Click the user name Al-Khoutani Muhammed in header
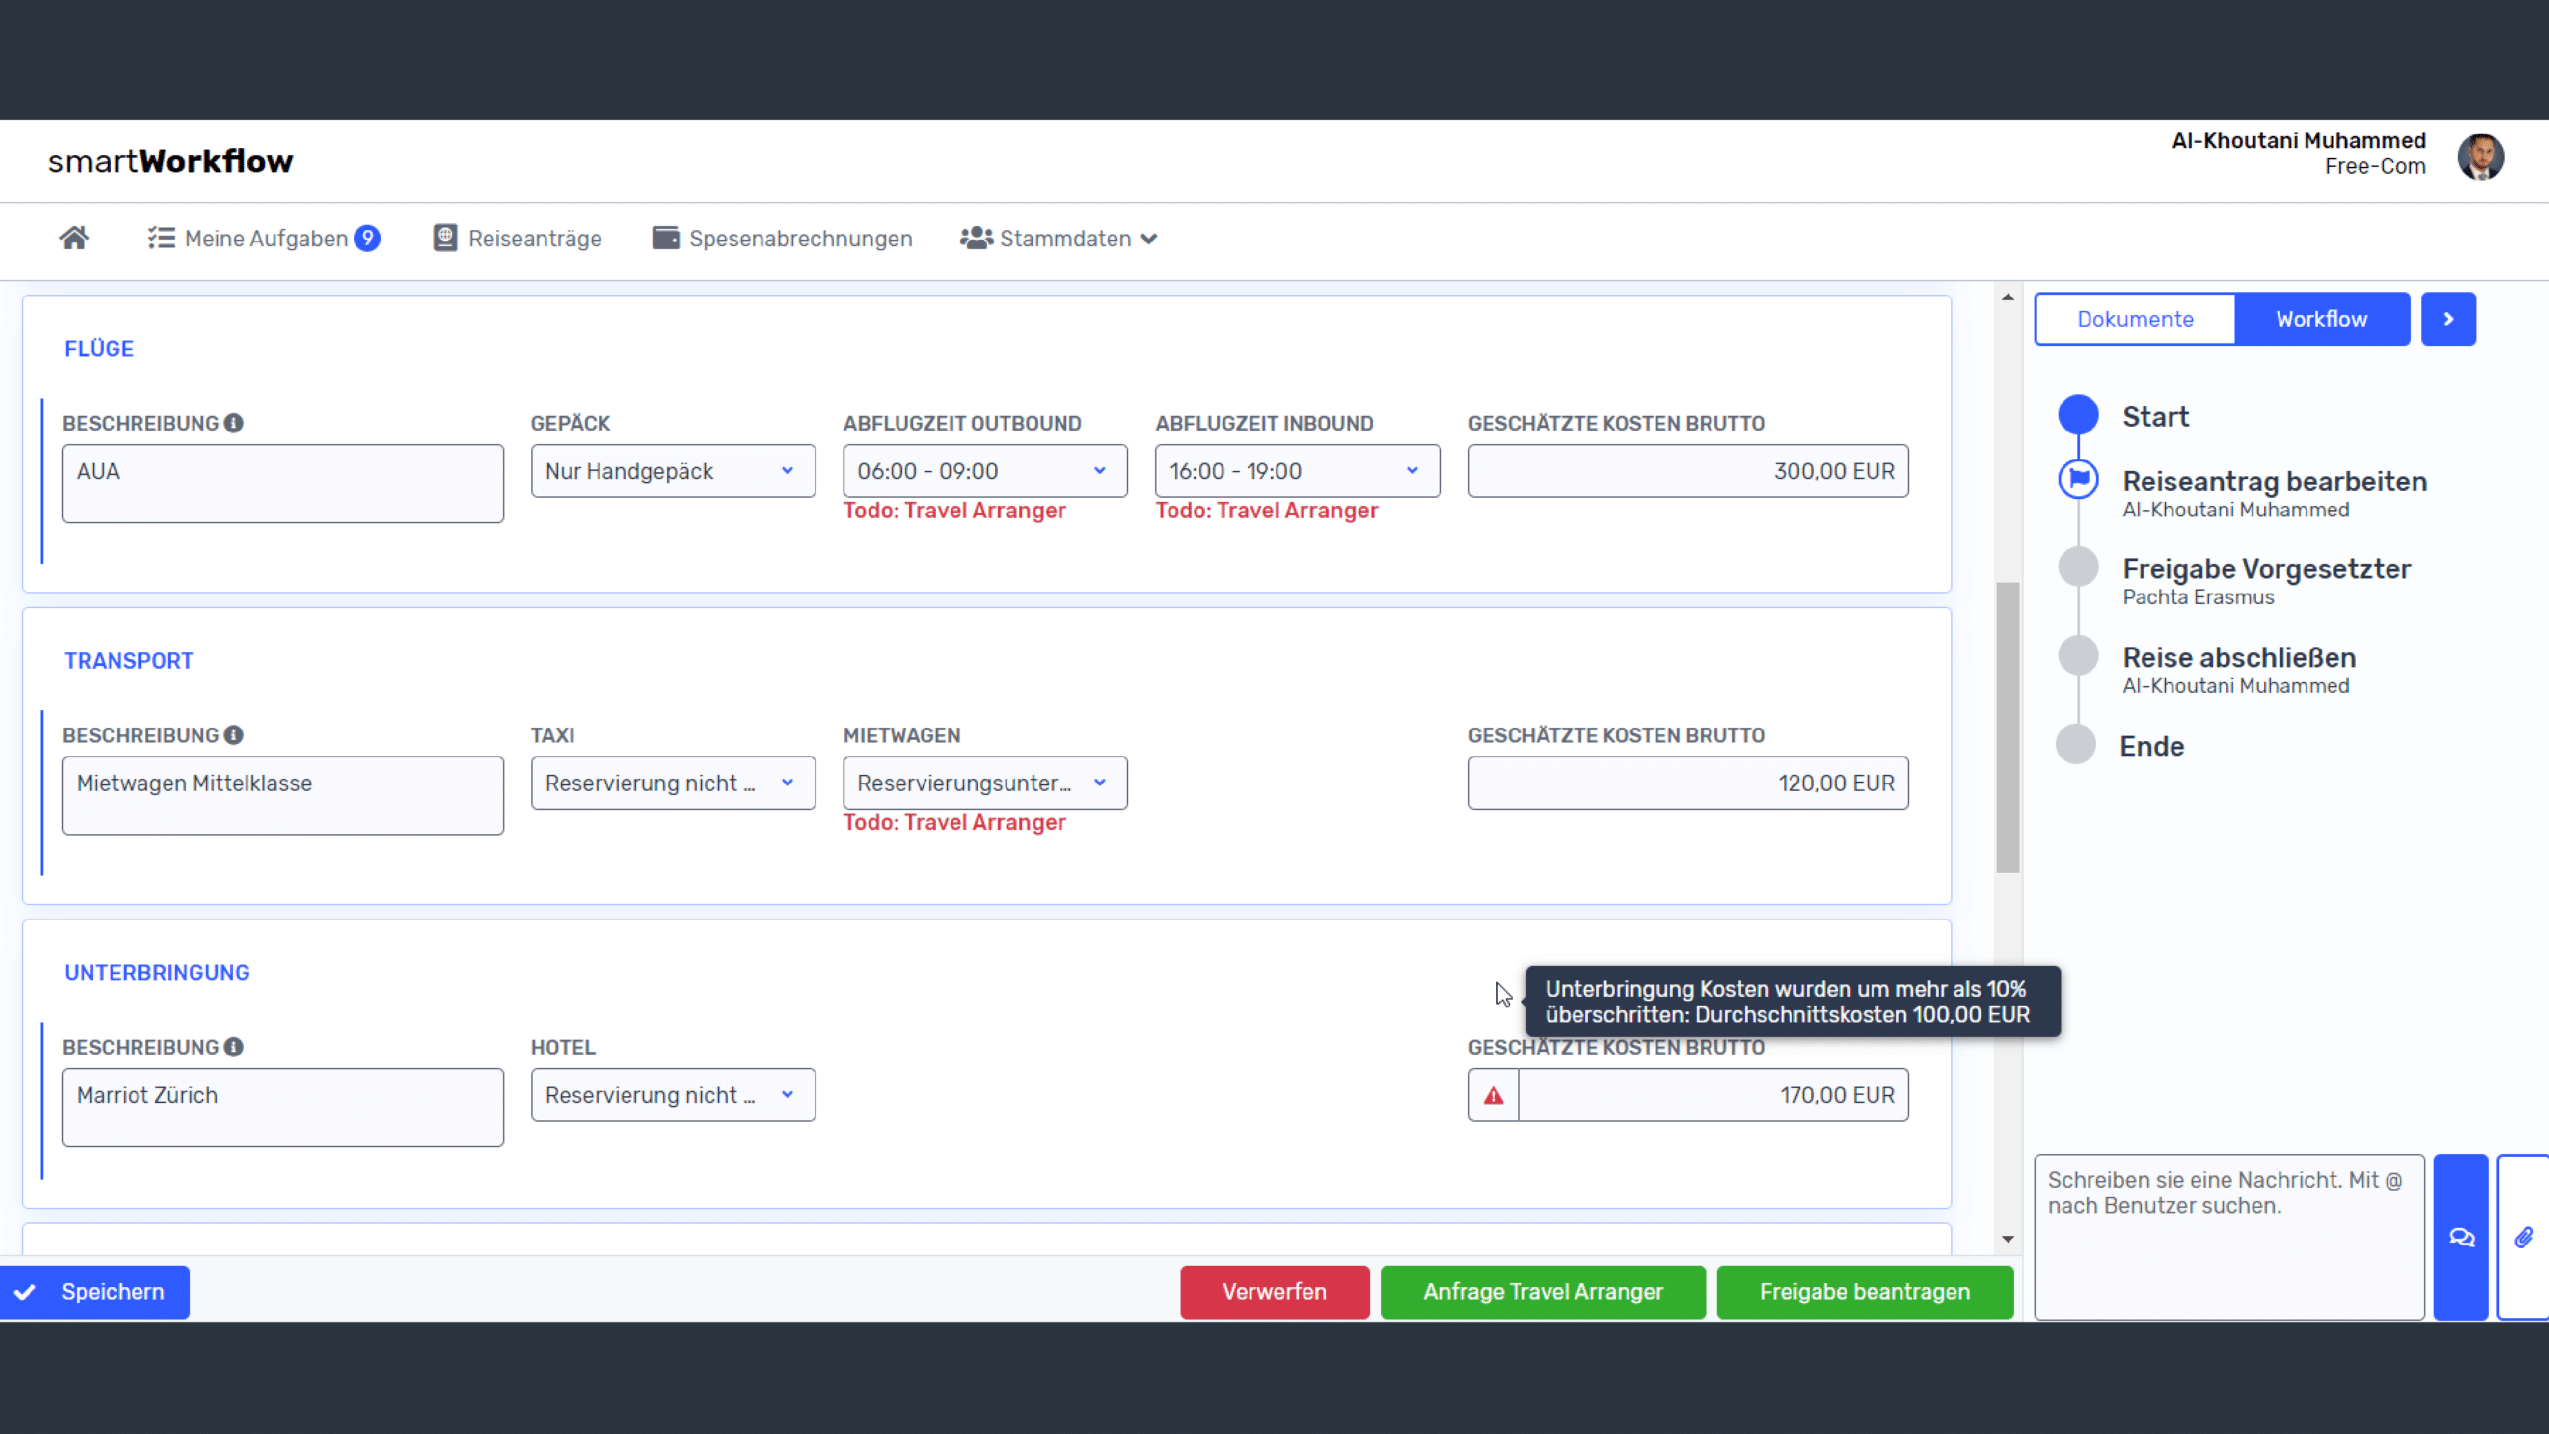Screen dimensions: 2549x1434 pyautogui.click(x=2298, y=141)
